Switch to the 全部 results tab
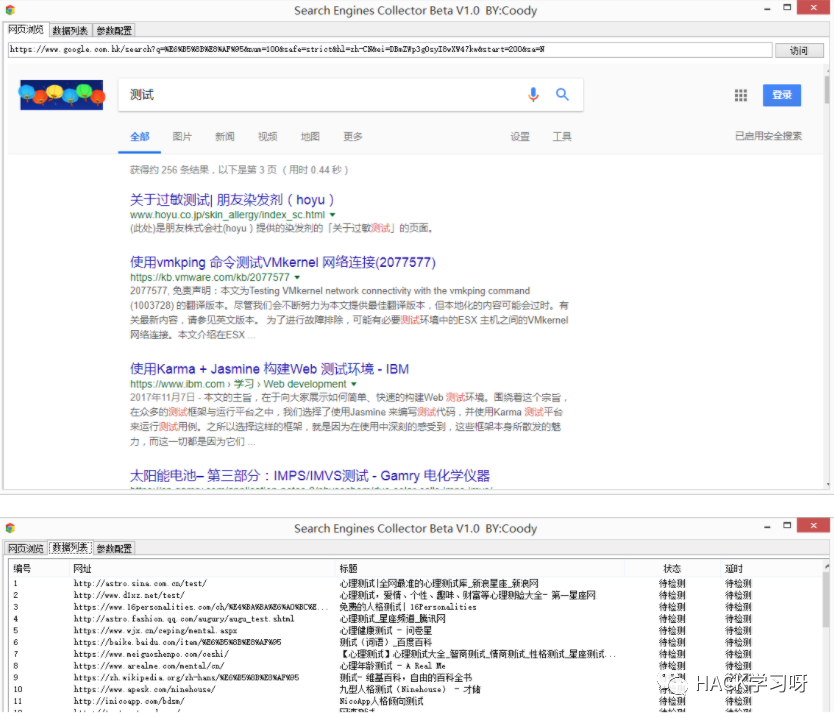The image size is (834, 719). pyautogui.click(x=140, y=137)
